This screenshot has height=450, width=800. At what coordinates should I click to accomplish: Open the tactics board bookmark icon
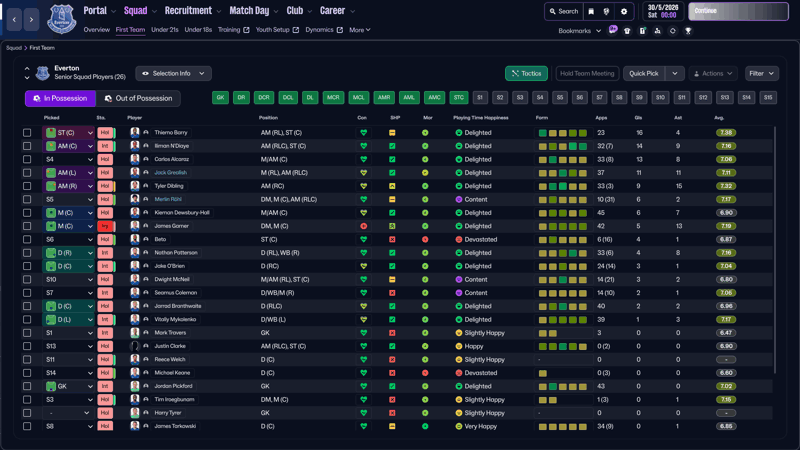[x=642, y=31]
